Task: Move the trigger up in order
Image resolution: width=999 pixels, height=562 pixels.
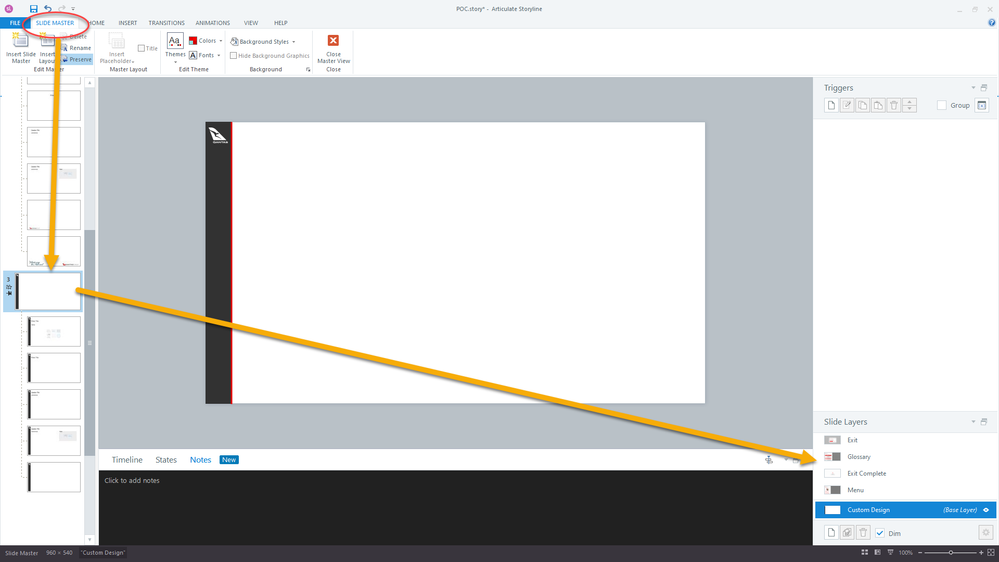Action: [910, 102]
